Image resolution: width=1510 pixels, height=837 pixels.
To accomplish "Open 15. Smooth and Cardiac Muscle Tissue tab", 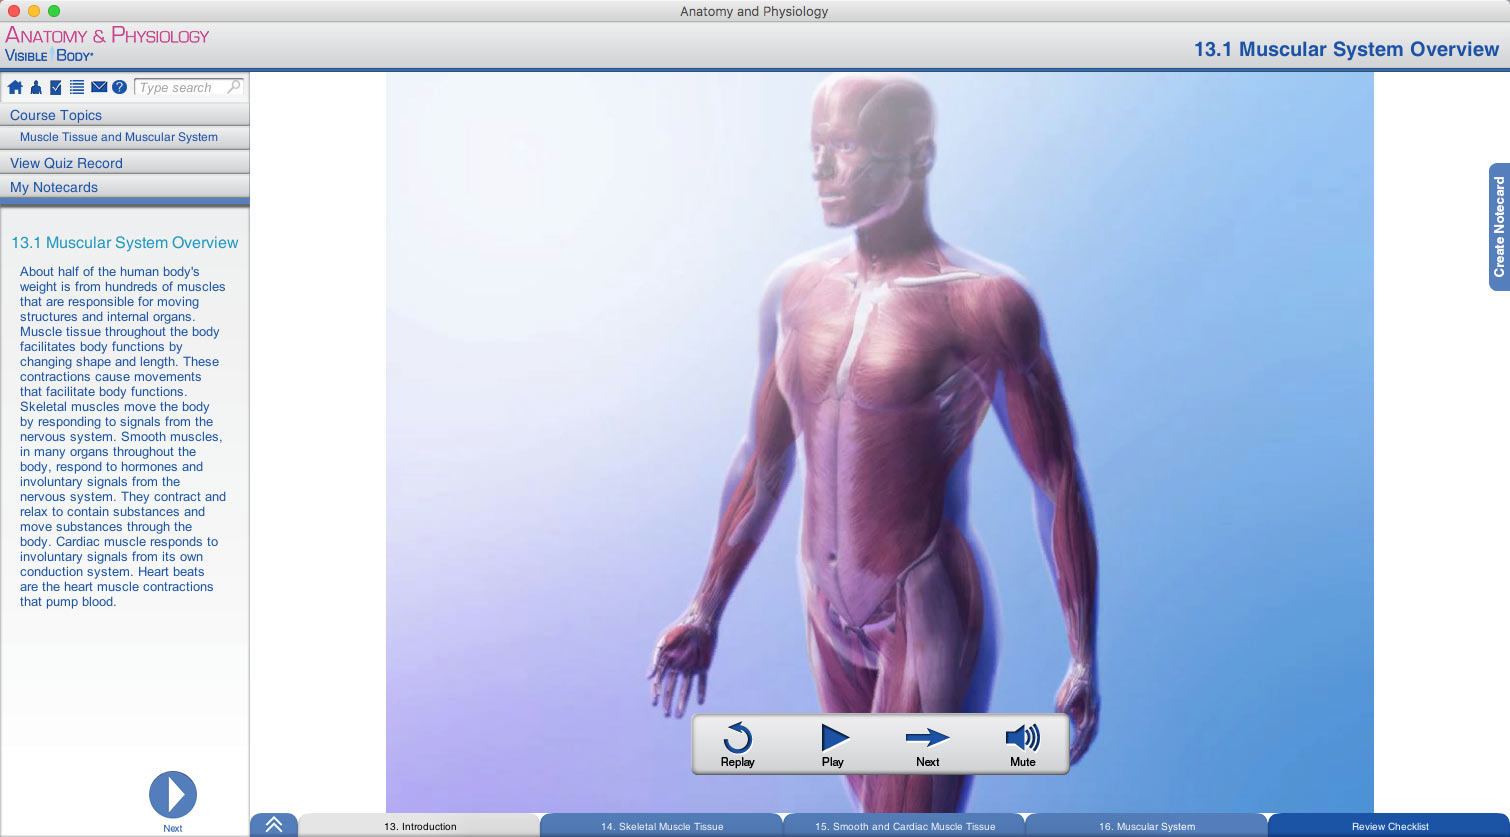I will click(x=905, y=826).
